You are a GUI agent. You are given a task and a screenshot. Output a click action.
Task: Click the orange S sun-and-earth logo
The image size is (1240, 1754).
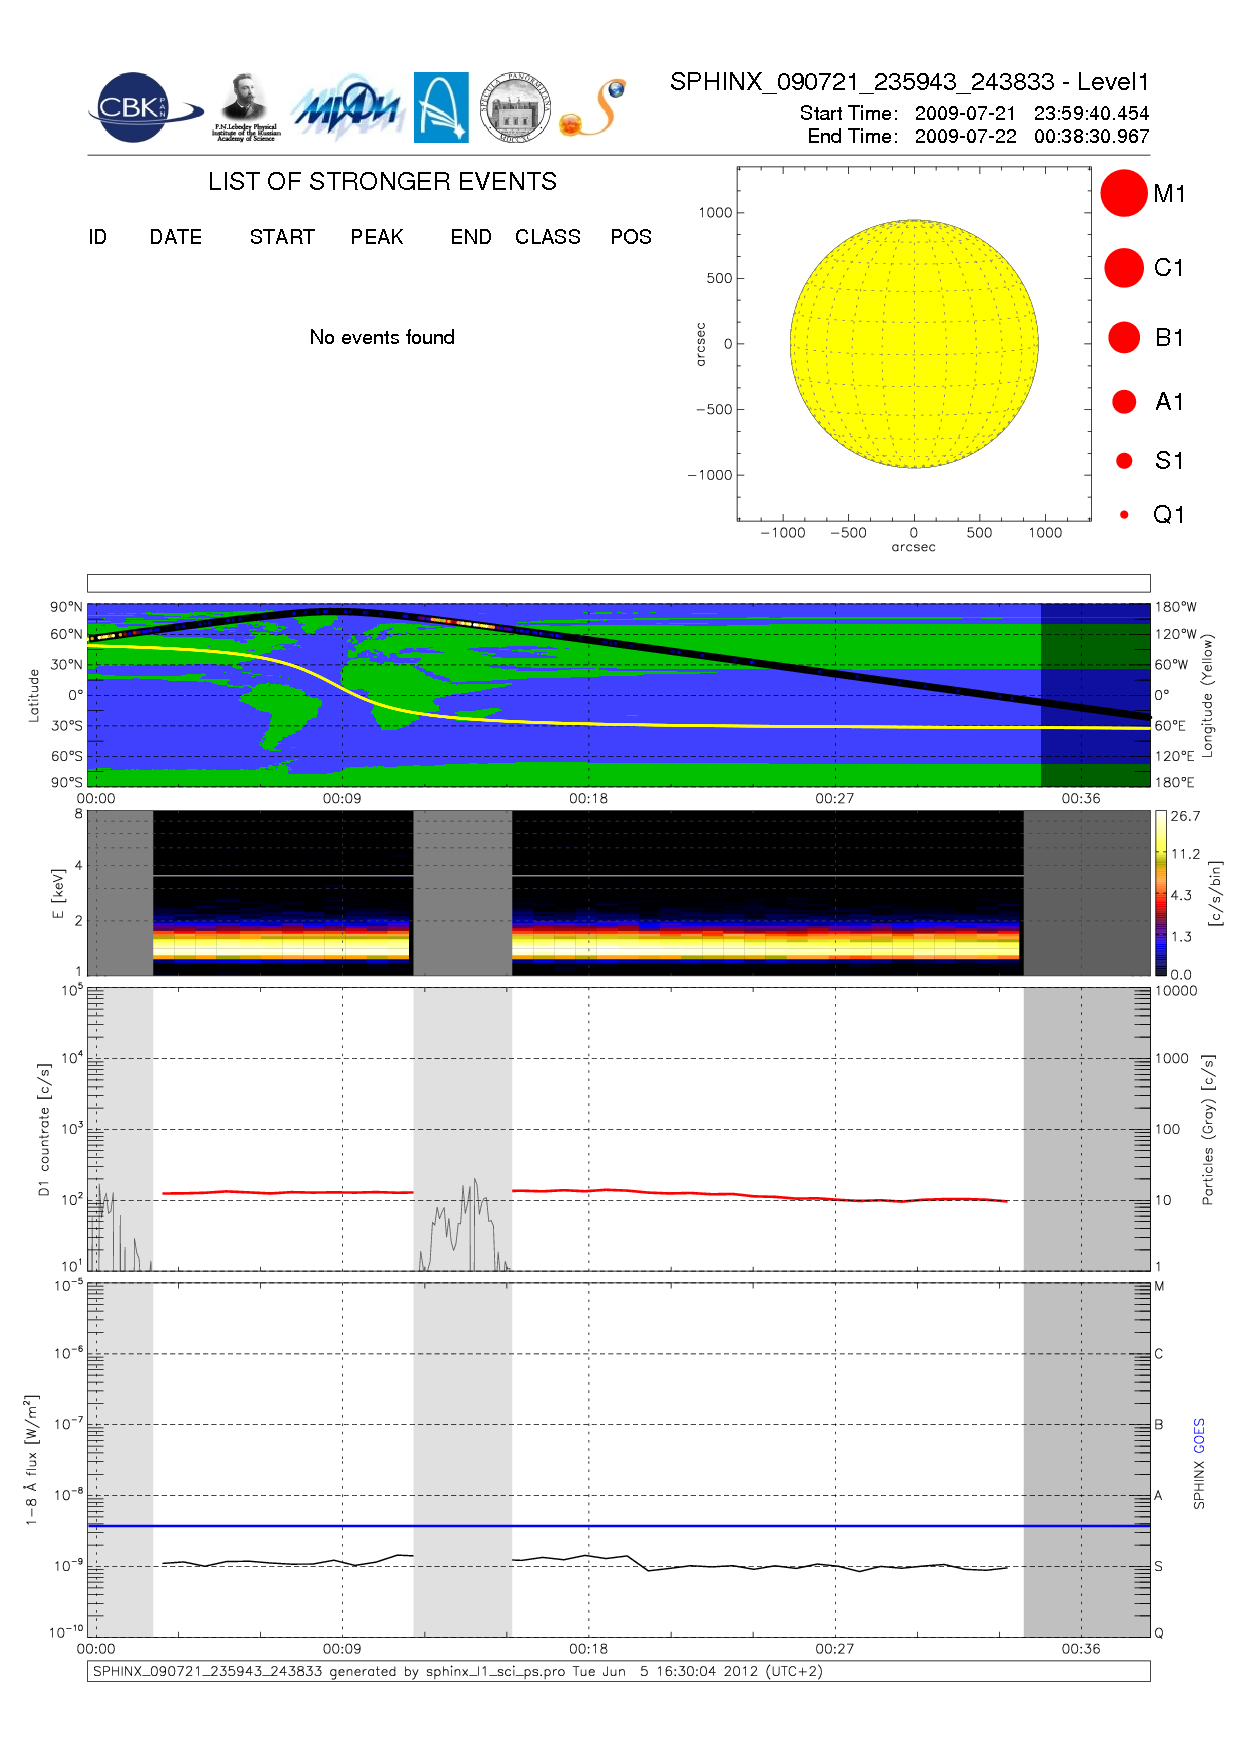595,108
